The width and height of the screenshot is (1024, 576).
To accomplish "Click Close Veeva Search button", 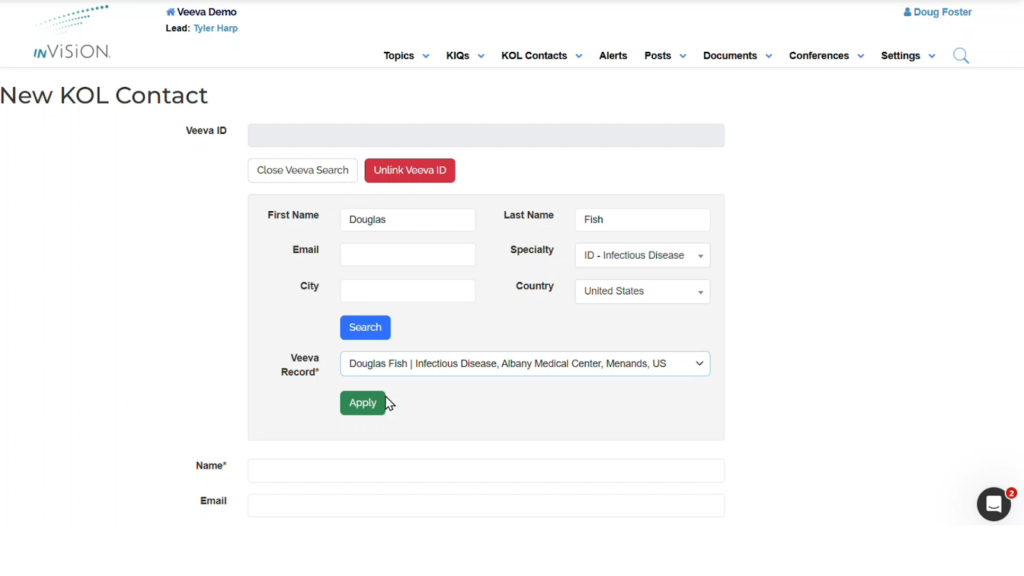I will click(302, 171).
